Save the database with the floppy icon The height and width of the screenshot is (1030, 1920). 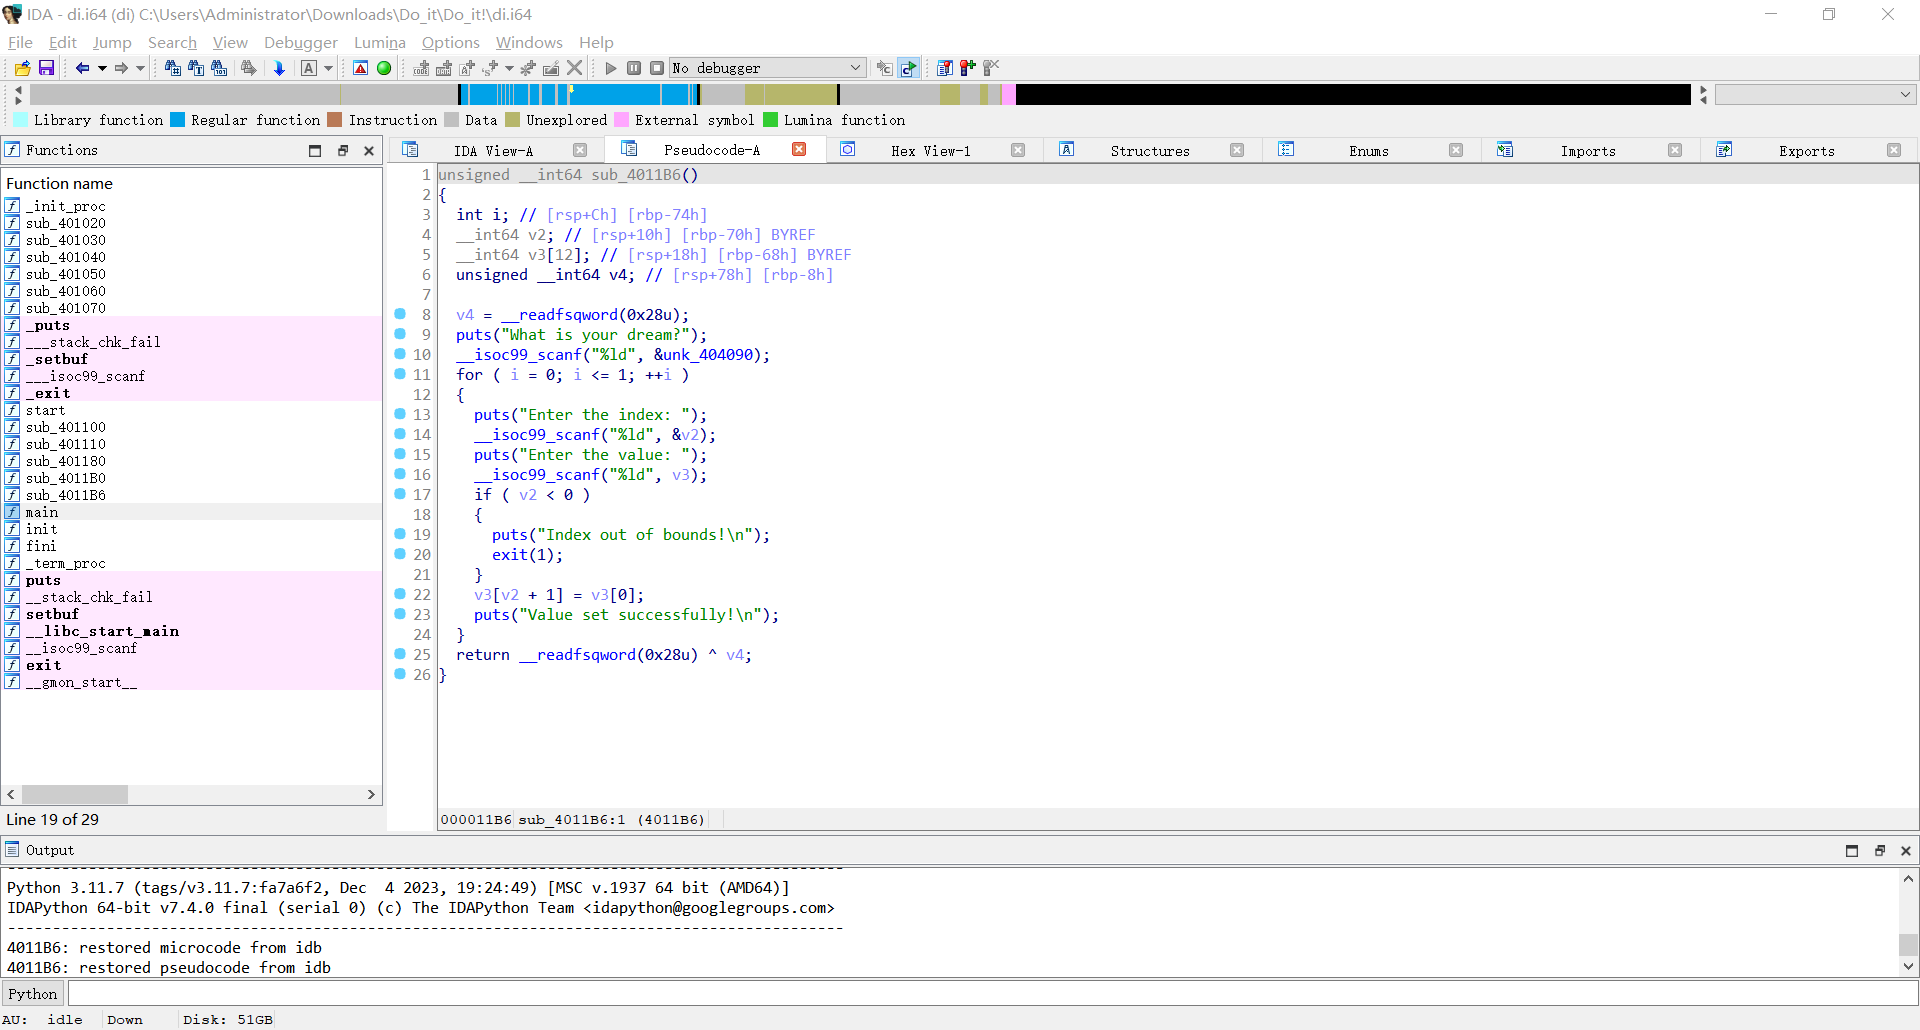point(46,68)
